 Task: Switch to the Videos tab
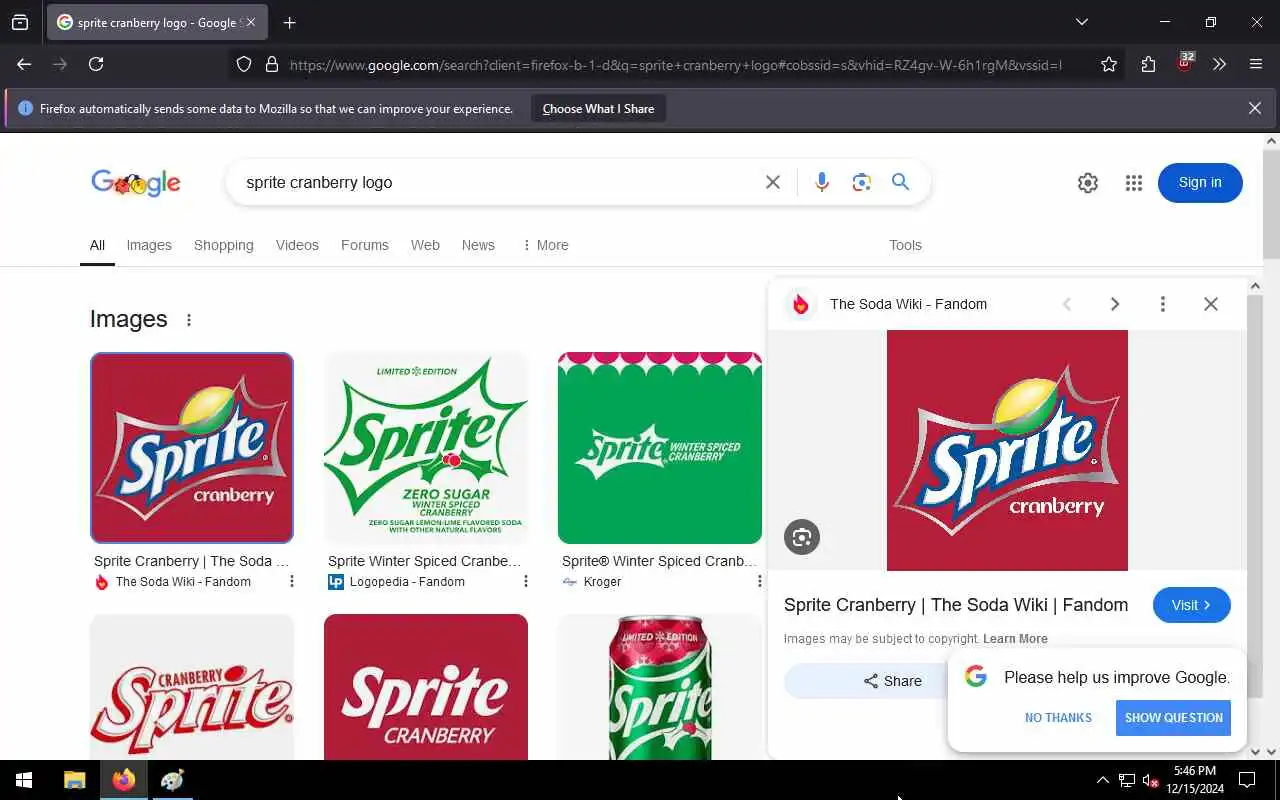point(297,245)
